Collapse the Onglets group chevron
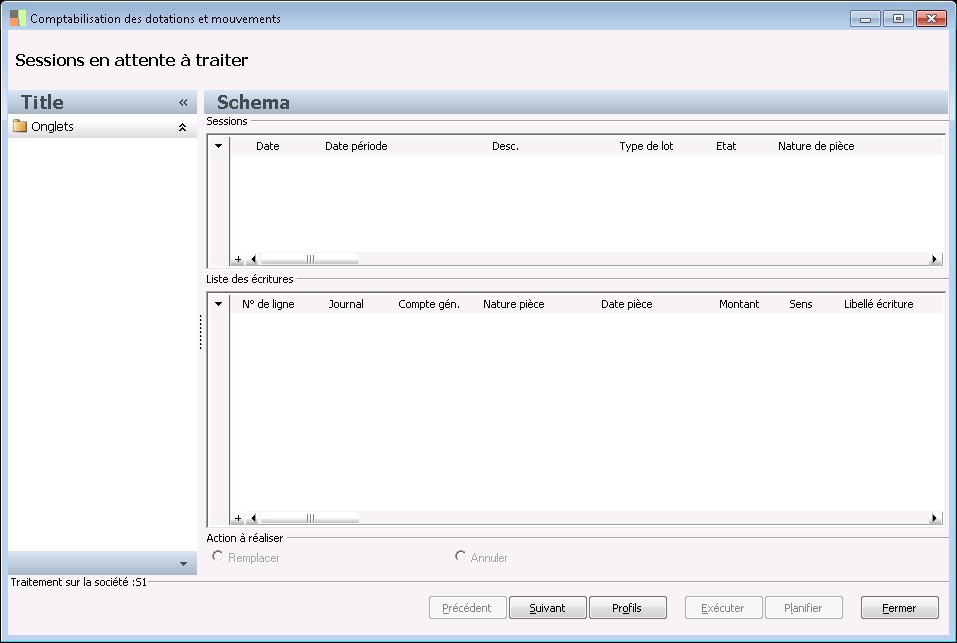Image resolution: width=957 pixels, height=643 pixels. pyautogui.click(x=182, y=128)
